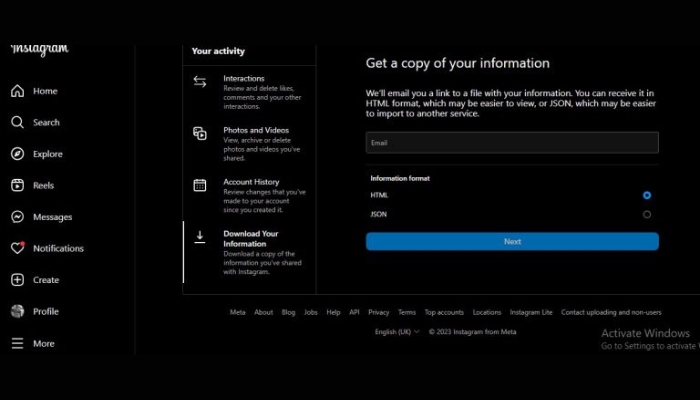Screen dimensions: 700x400
Task: Open the More hamburger menu icon
Action: pyautogui.click(x=17, y=343)
